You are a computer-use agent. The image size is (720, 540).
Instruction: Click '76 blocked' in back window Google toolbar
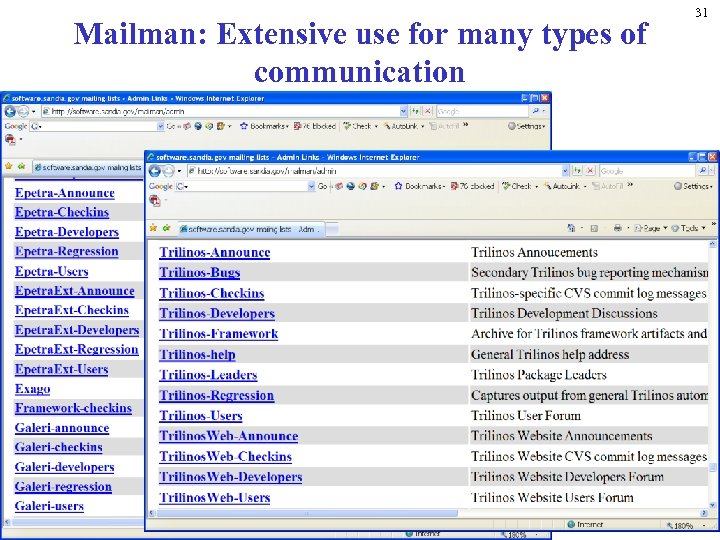click(x=315, y=126)
